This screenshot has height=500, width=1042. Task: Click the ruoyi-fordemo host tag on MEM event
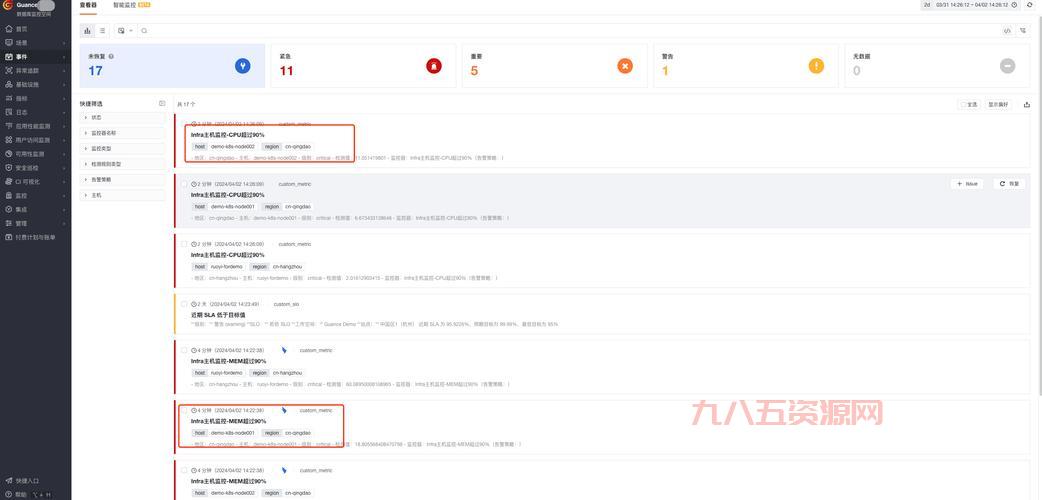click(219, 373)
